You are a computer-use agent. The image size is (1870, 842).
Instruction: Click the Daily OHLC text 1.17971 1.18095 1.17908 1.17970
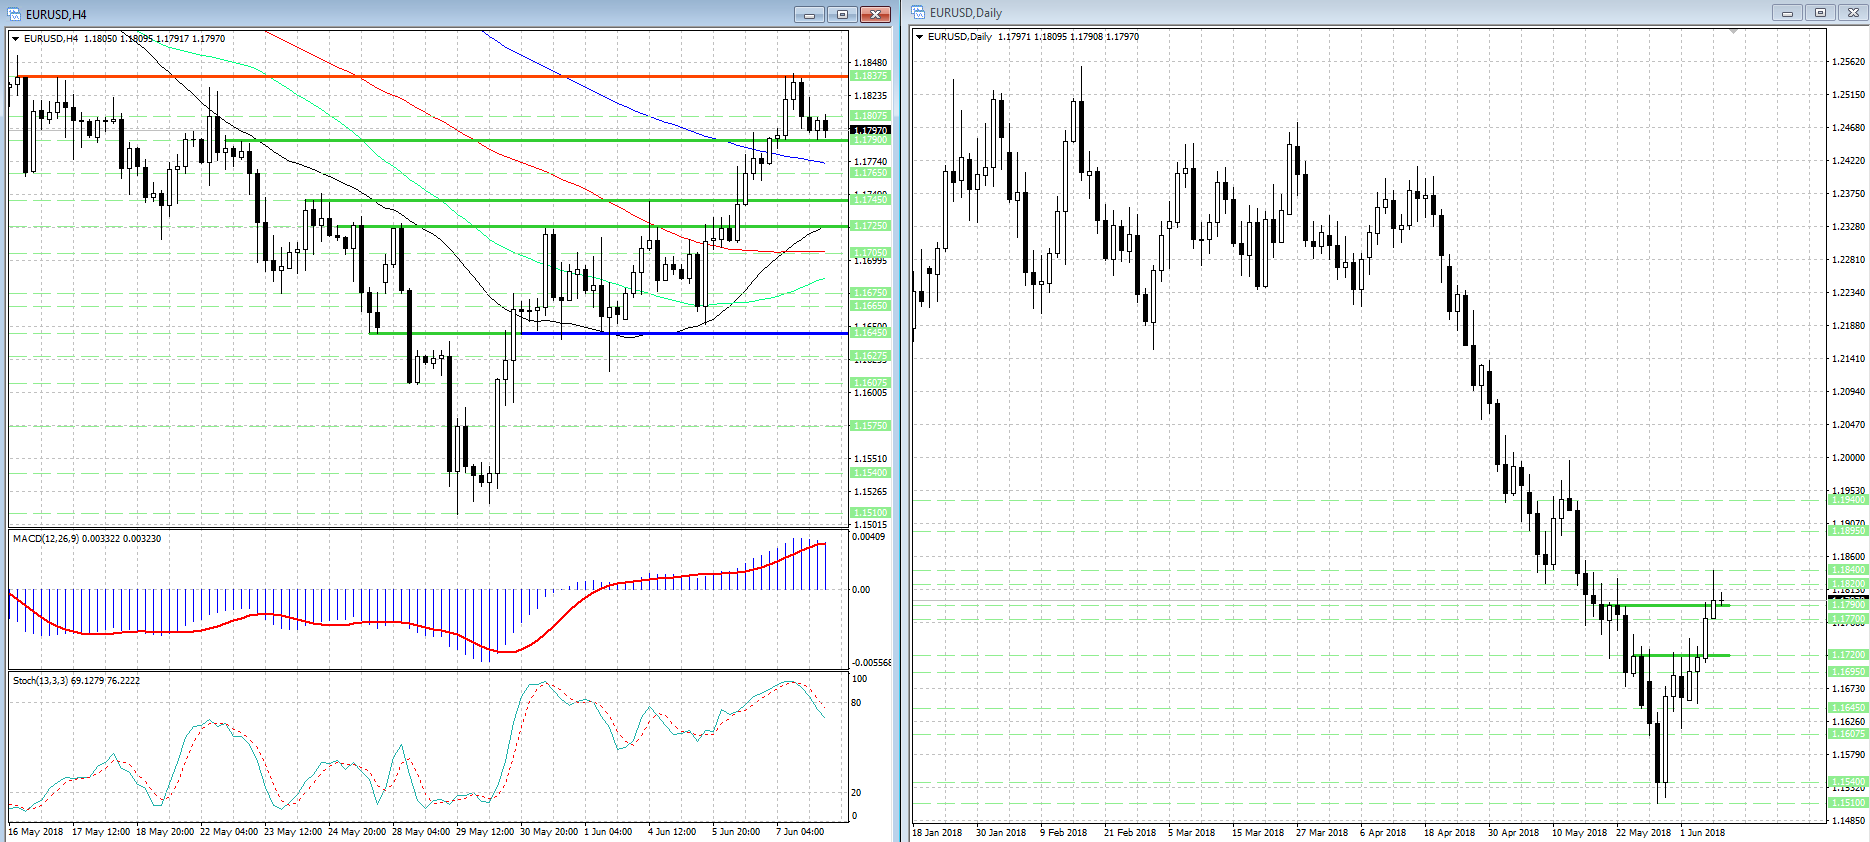click(1068, 37)
